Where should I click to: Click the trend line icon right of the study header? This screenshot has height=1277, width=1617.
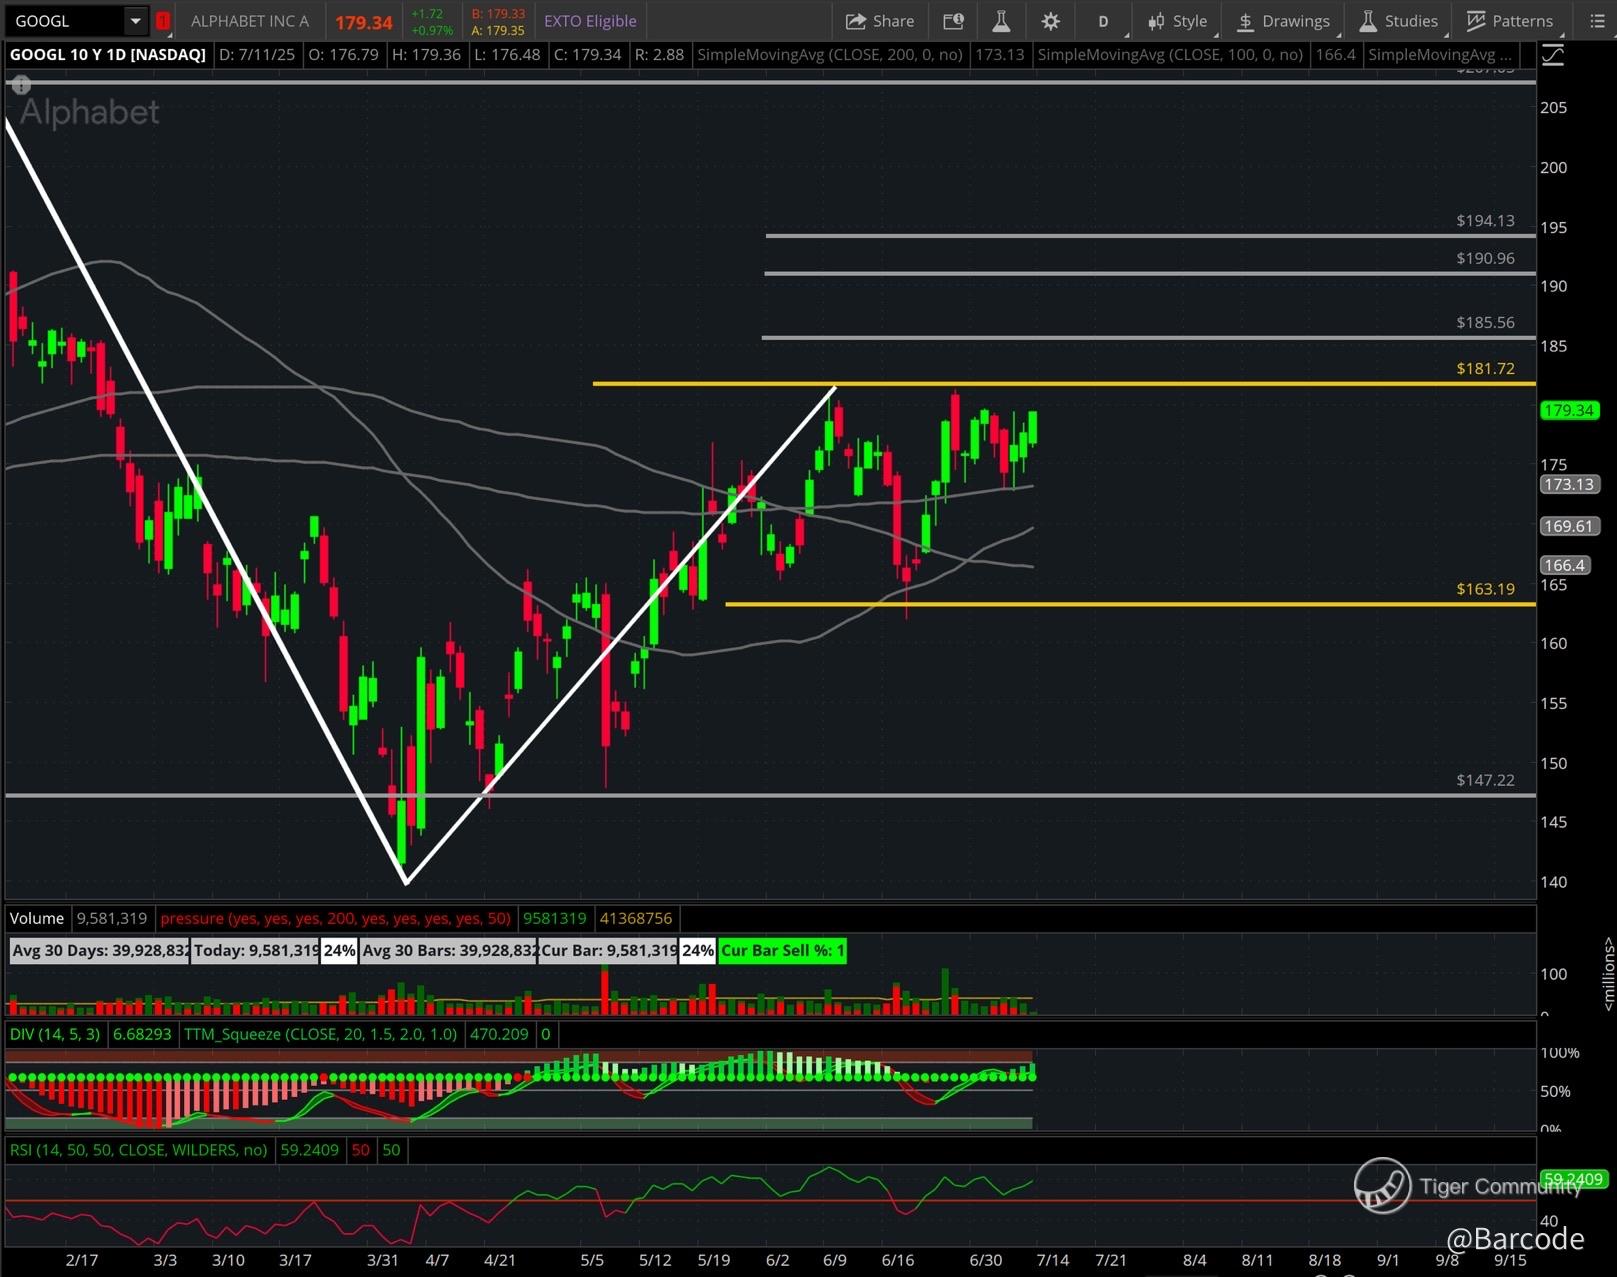(1553, 55)
